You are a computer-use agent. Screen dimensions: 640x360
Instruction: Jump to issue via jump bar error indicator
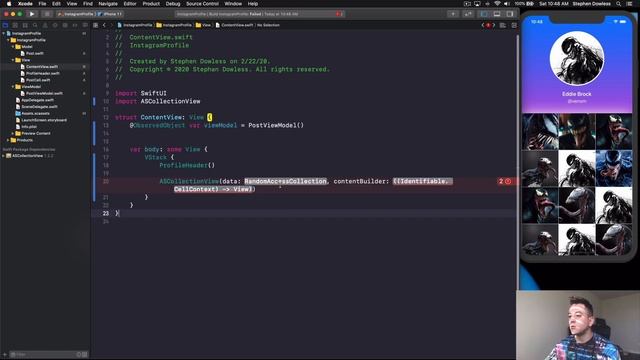(488, 25)
